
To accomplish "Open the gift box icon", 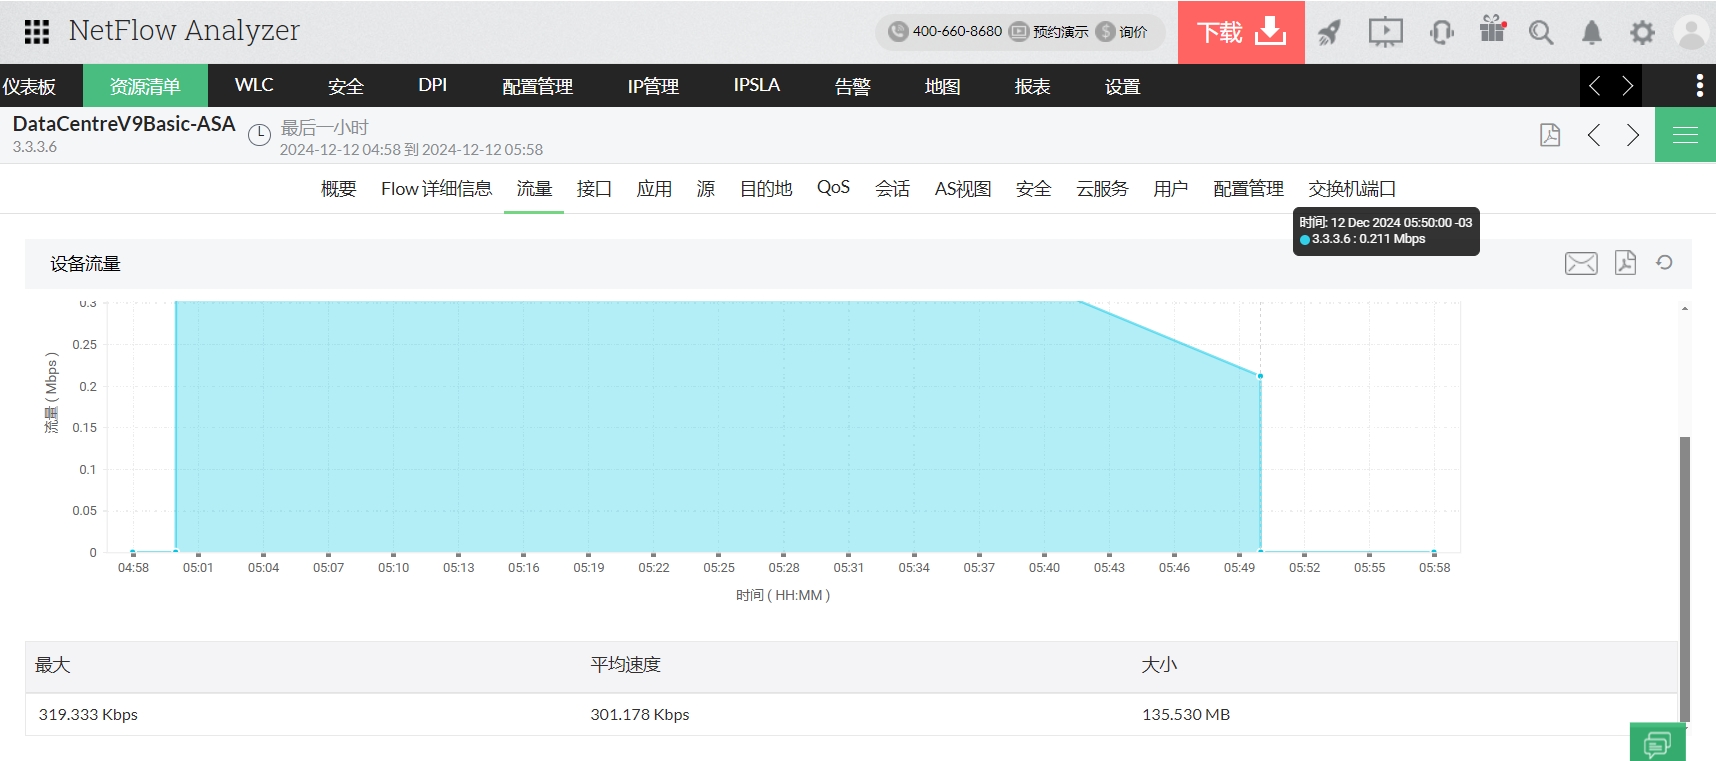I will (1493, 30).
